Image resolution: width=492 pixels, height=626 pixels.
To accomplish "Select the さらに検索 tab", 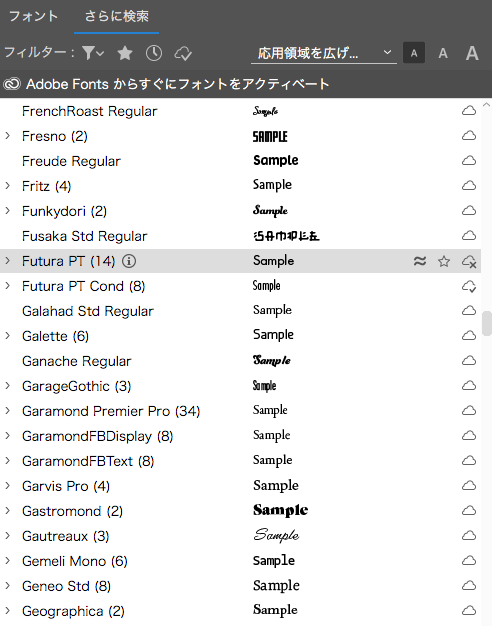I will [x=117, y=16].
